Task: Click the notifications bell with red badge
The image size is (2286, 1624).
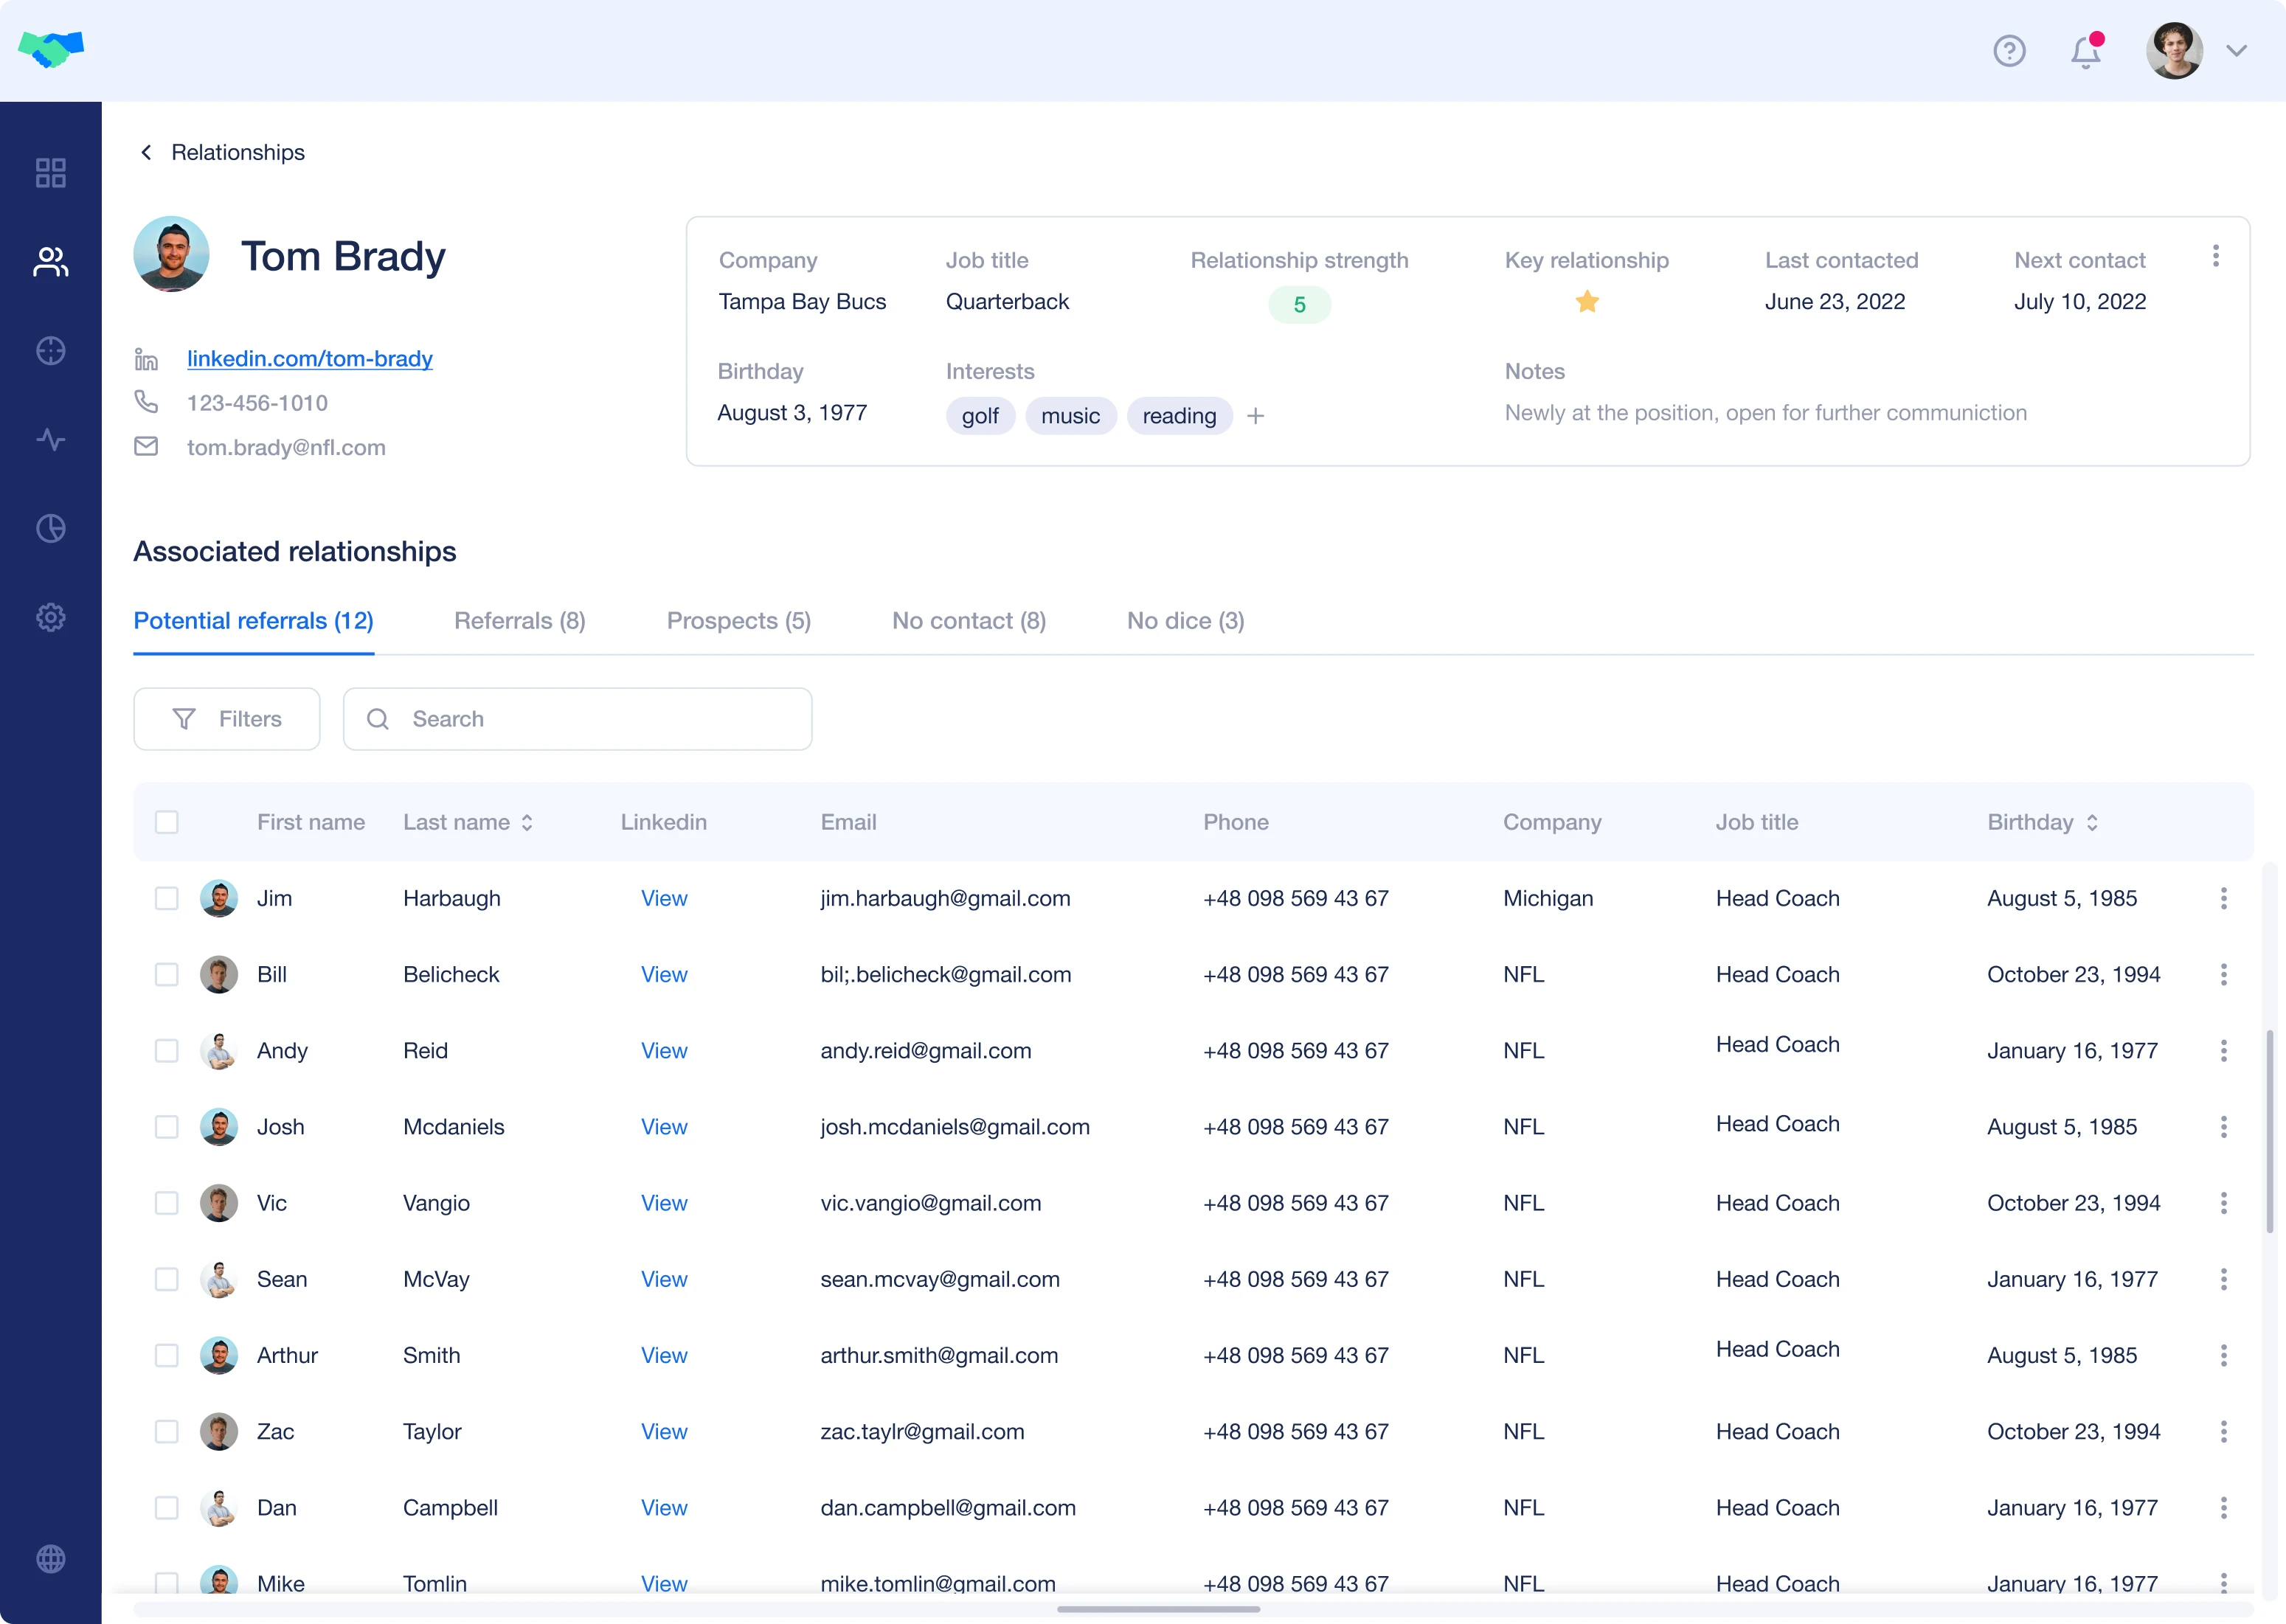Action: coord(2084,51)
